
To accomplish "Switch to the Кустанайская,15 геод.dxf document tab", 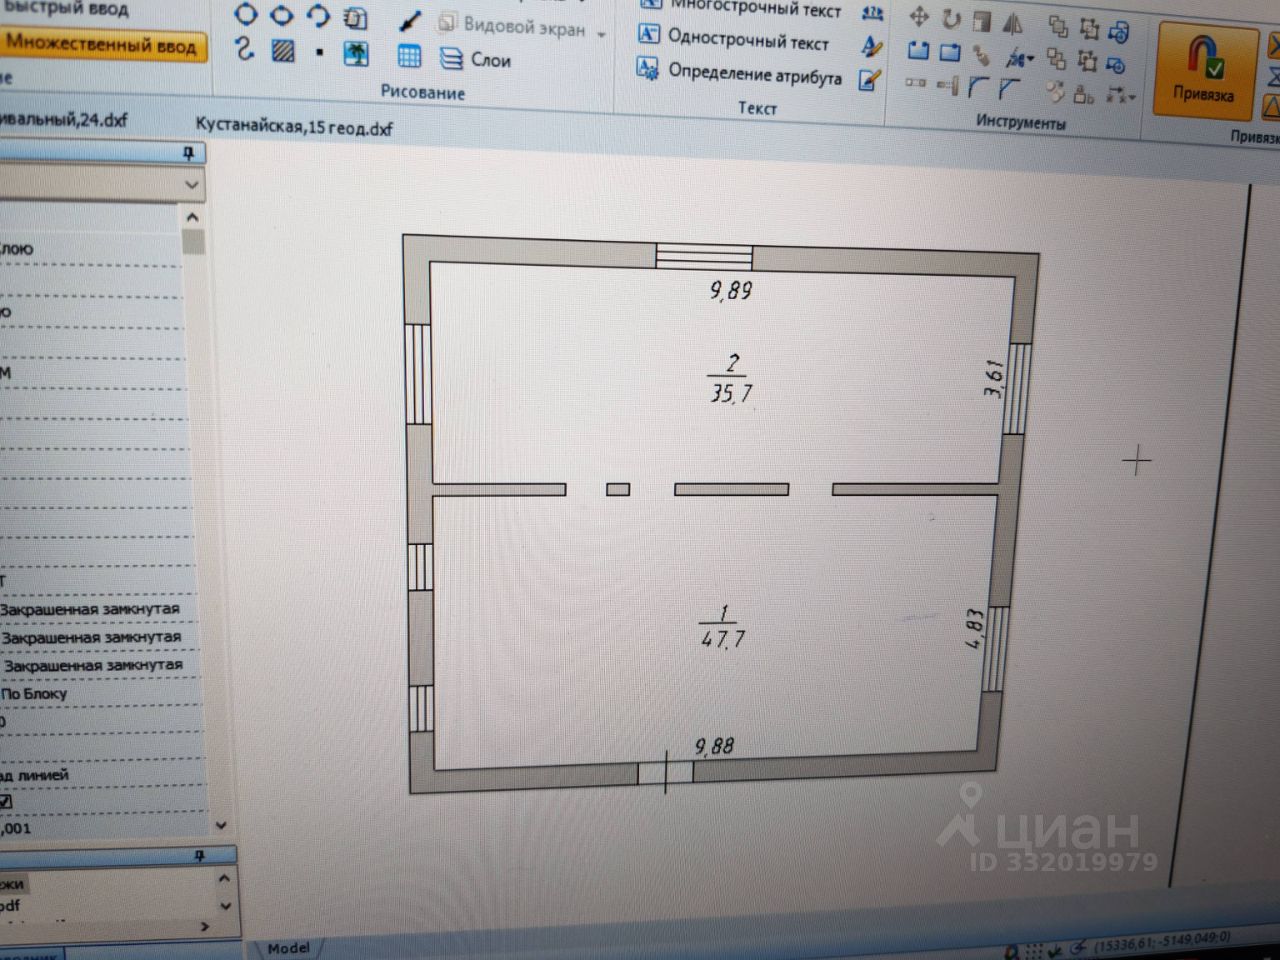I will click(294, 127).
